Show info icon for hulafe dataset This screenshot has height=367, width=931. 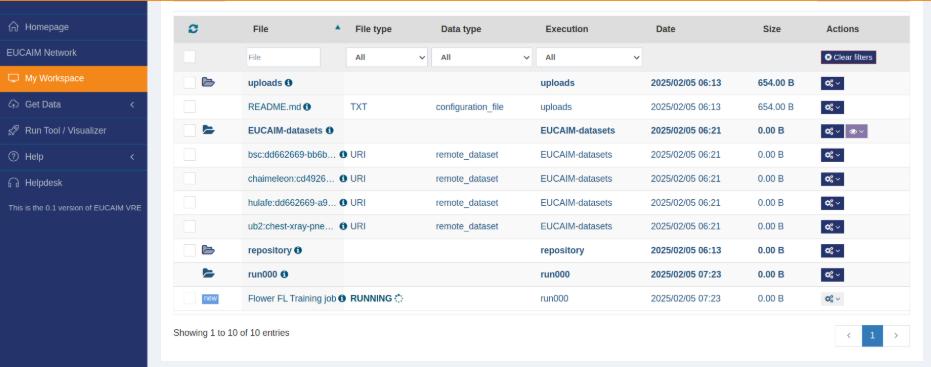[343, 203]
